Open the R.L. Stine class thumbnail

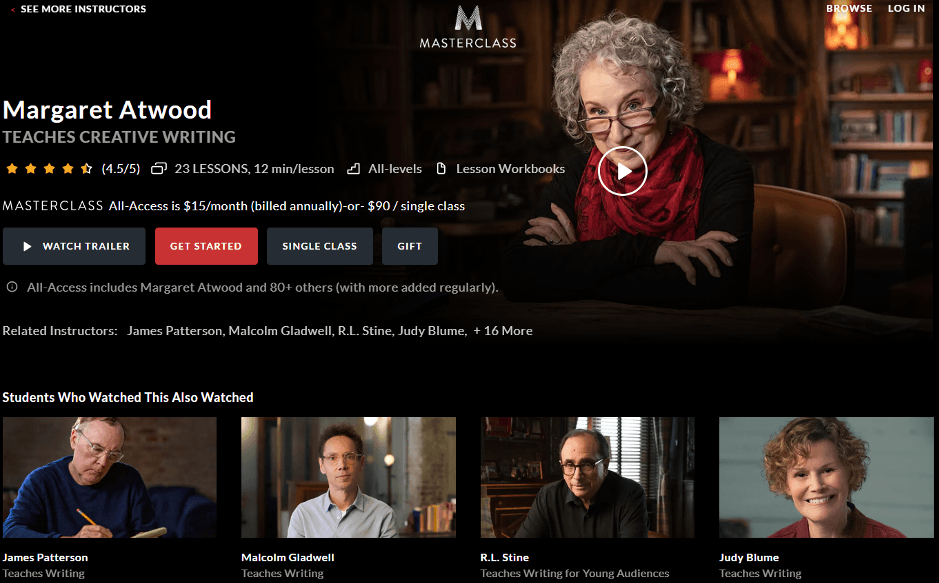pos(587,478)
